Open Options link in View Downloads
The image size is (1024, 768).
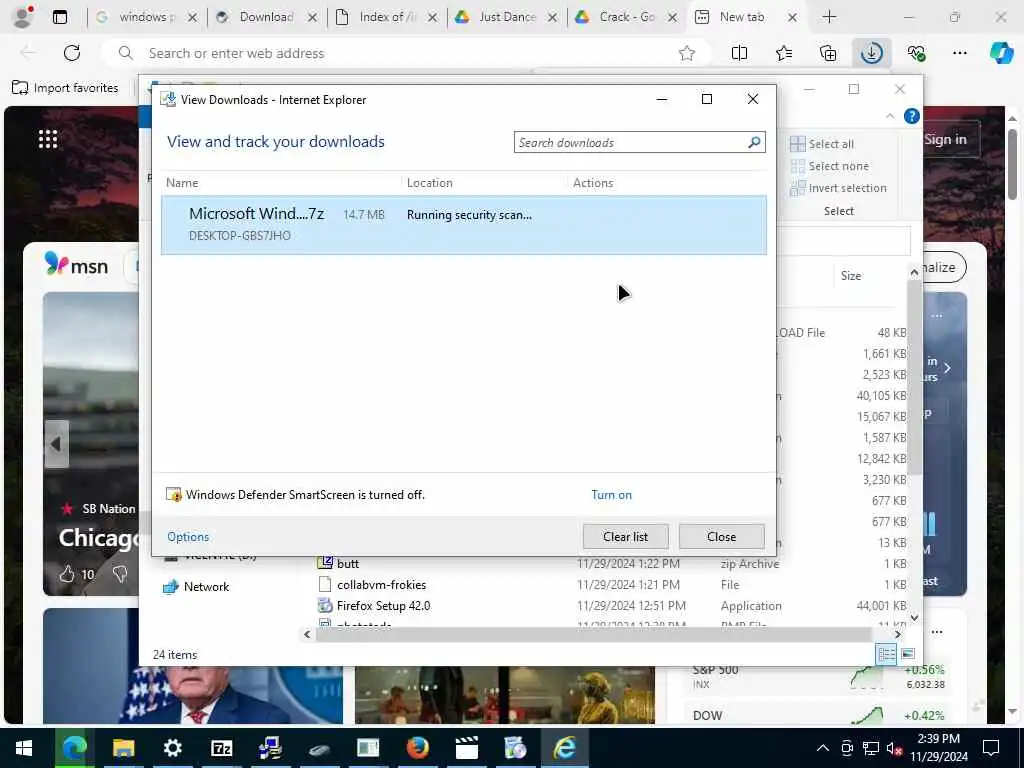188,536
